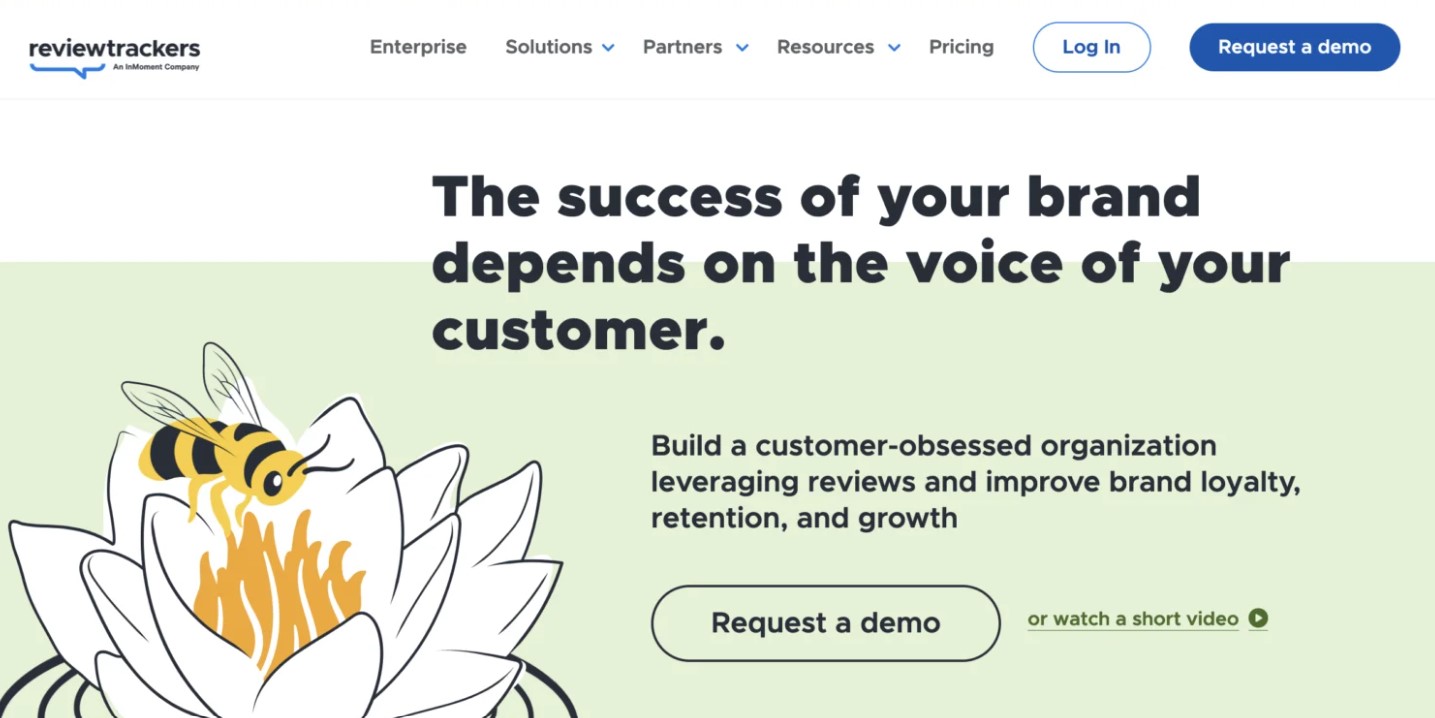This screenshot has width=1435, height=718.
Task: Click the green play icon beside the video link
Action: (x=1257, y=619)
